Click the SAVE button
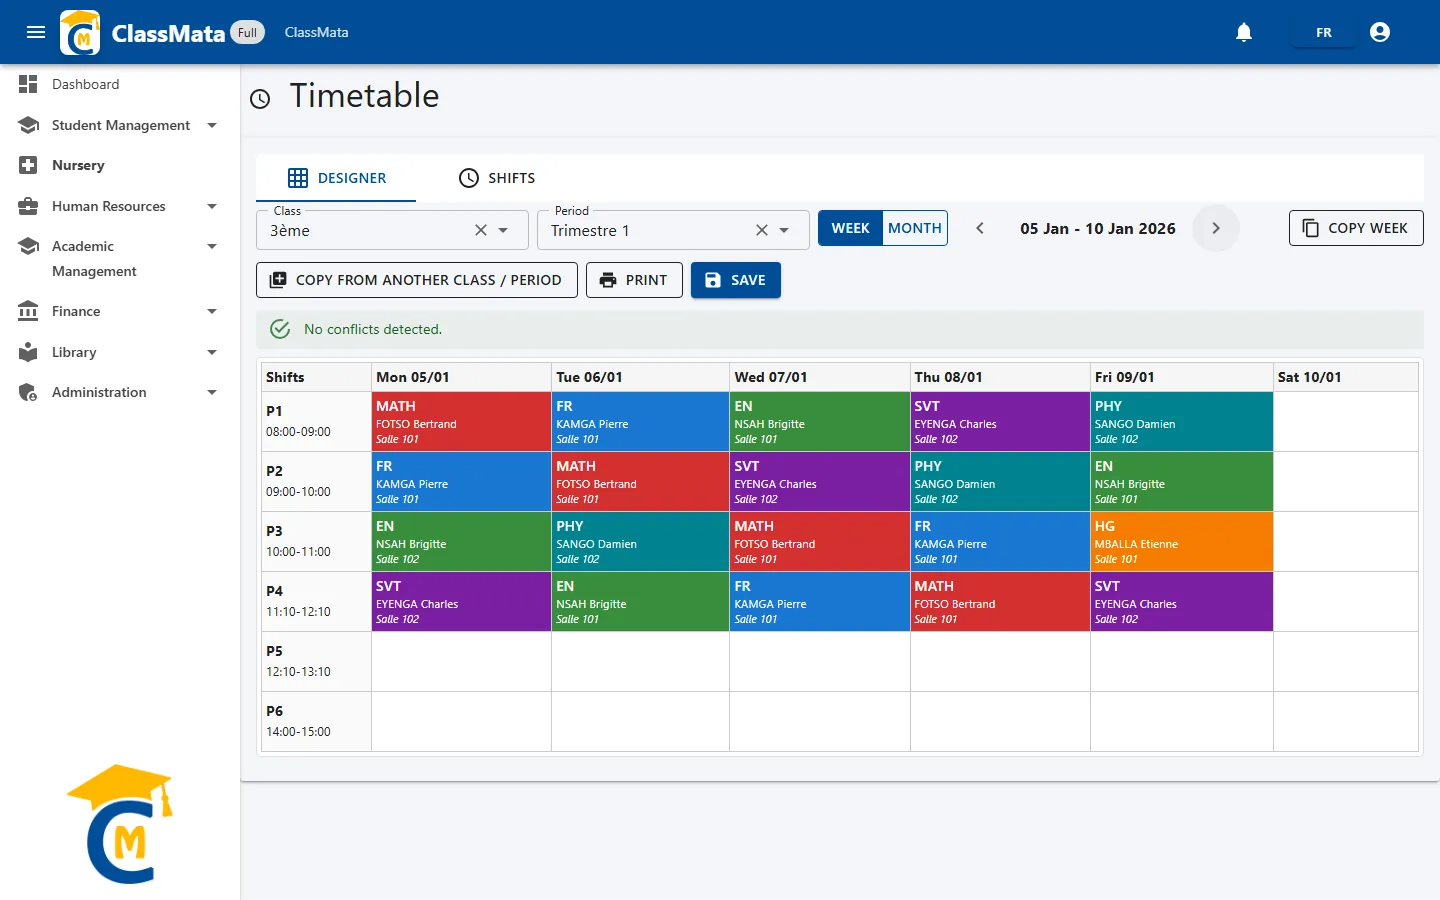 point(736,280)
